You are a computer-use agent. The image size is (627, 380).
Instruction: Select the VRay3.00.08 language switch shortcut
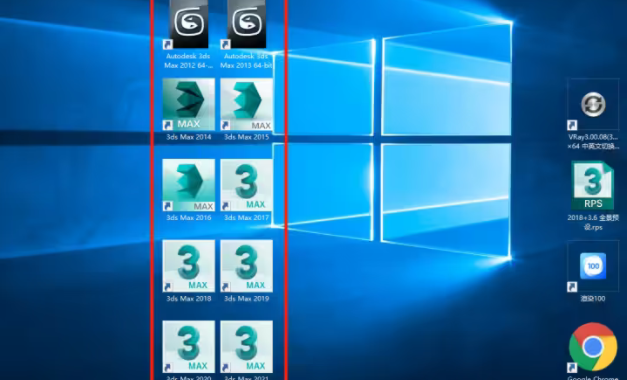pyautogui.click(x=593, y=104)
